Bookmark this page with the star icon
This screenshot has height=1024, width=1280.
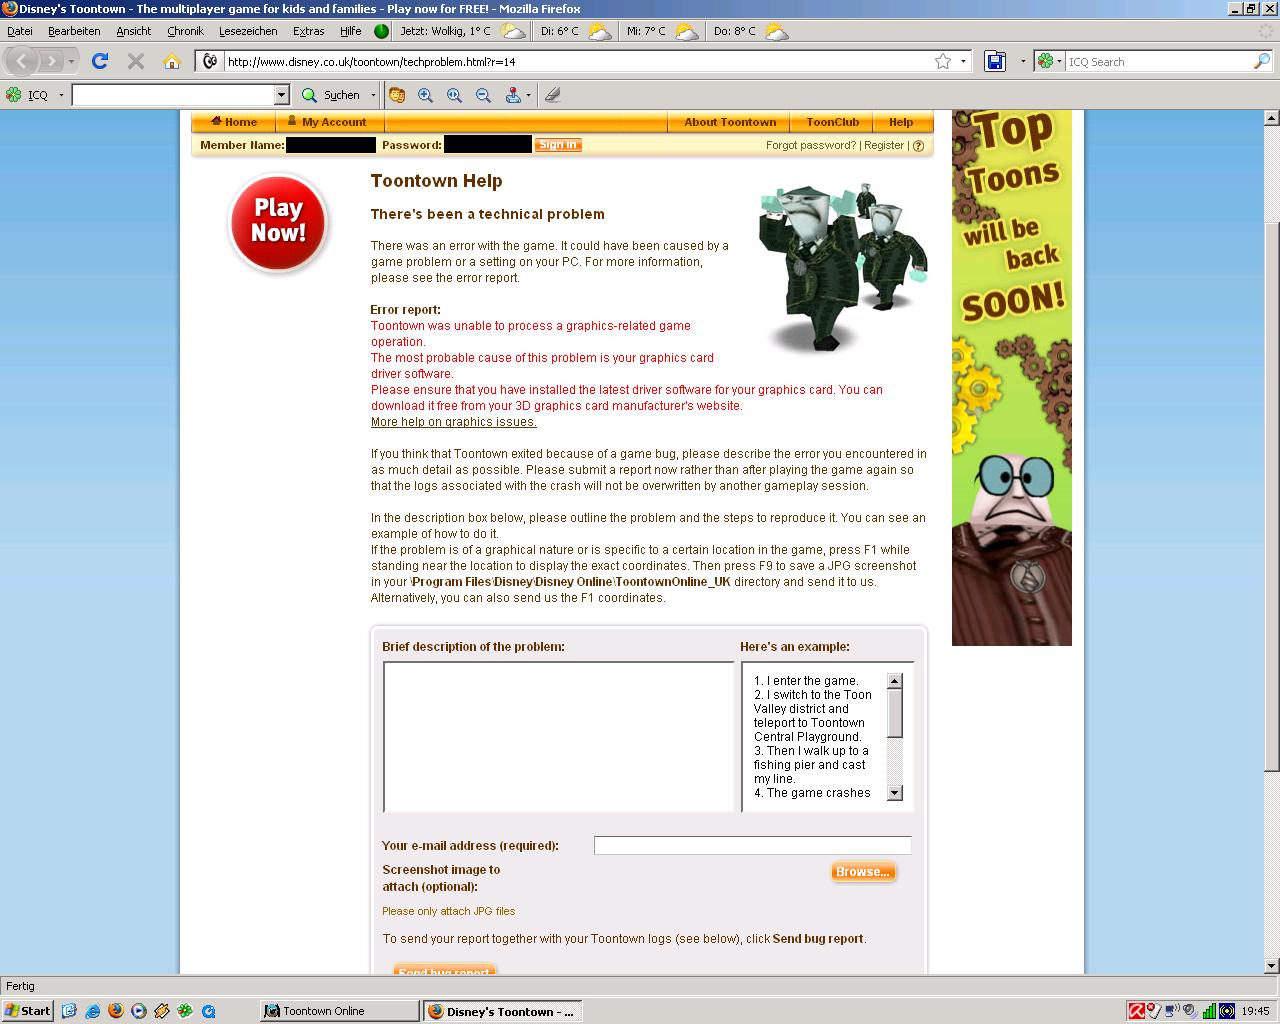[x=943, y=62]
